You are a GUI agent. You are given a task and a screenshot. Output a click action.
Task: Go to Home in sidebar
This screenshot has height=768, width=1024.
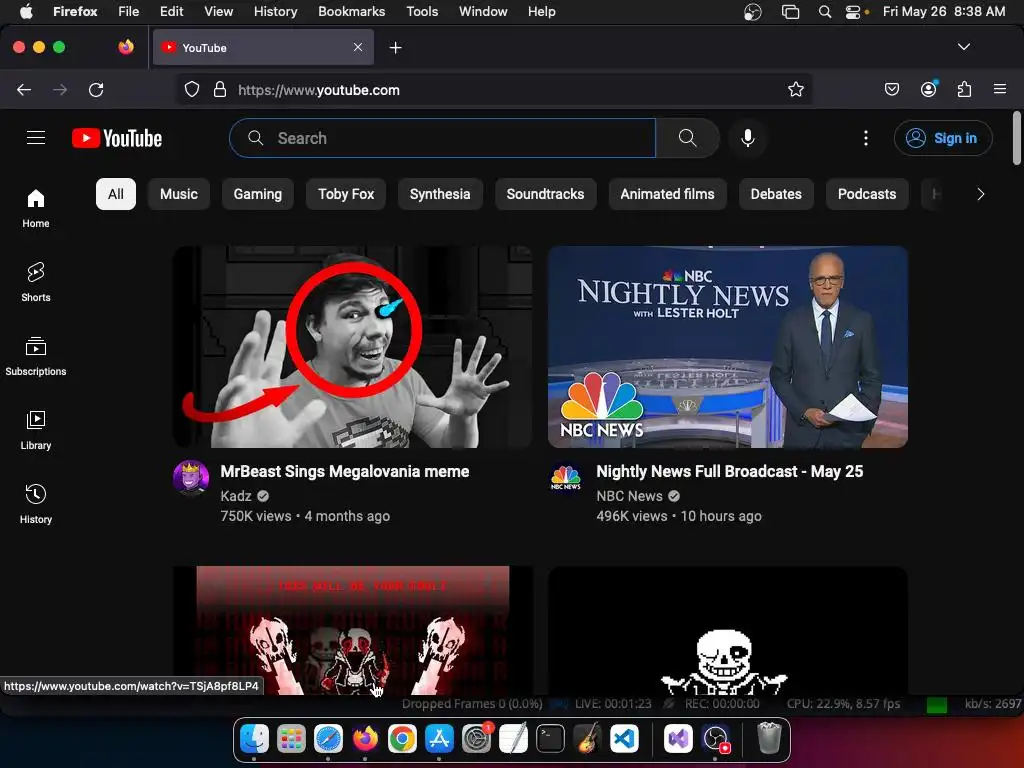pos(36,208)
